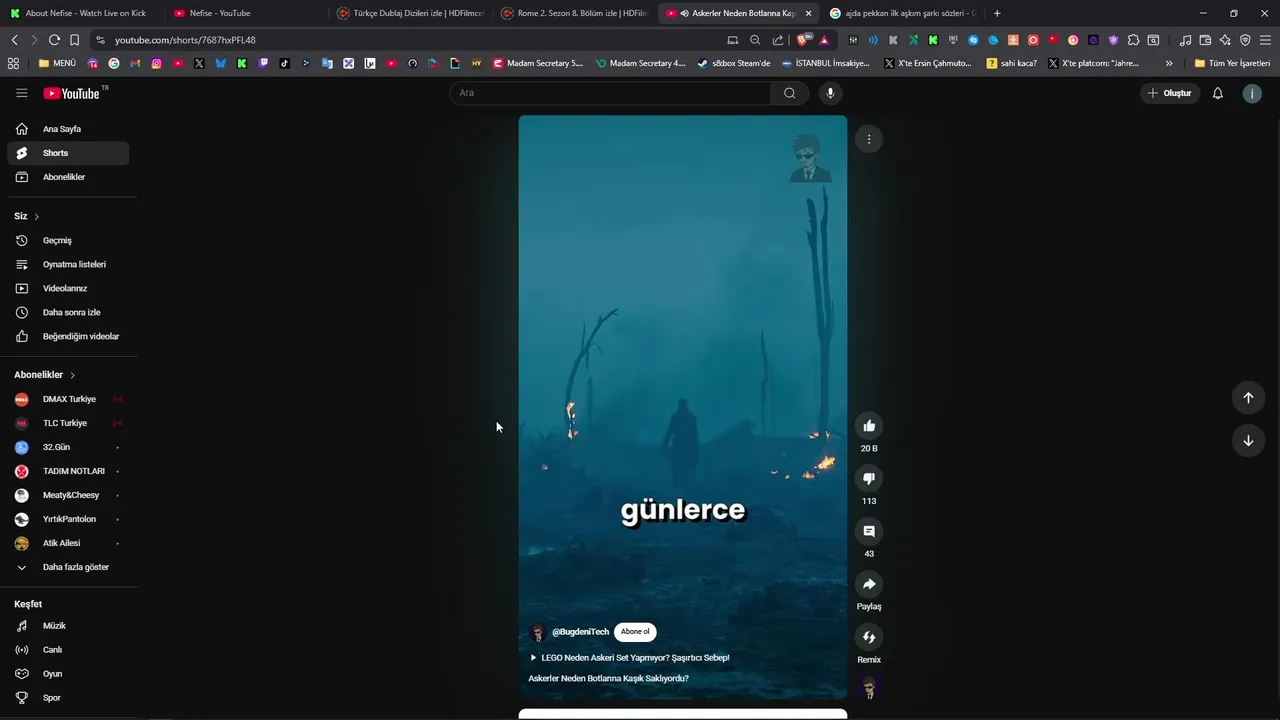The image size is (1280, 720).
Task: Open the Tüm Yer İşaretleri folder
Action: [1232, 63]
